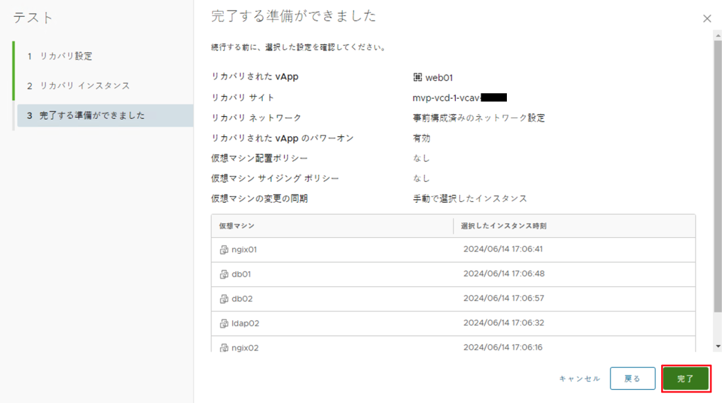Image resolution: width=724 pixels, height=403 pixels.
Task: Click the 有効 power-on value
Action: pyautogui.click(x=421, y=138)
